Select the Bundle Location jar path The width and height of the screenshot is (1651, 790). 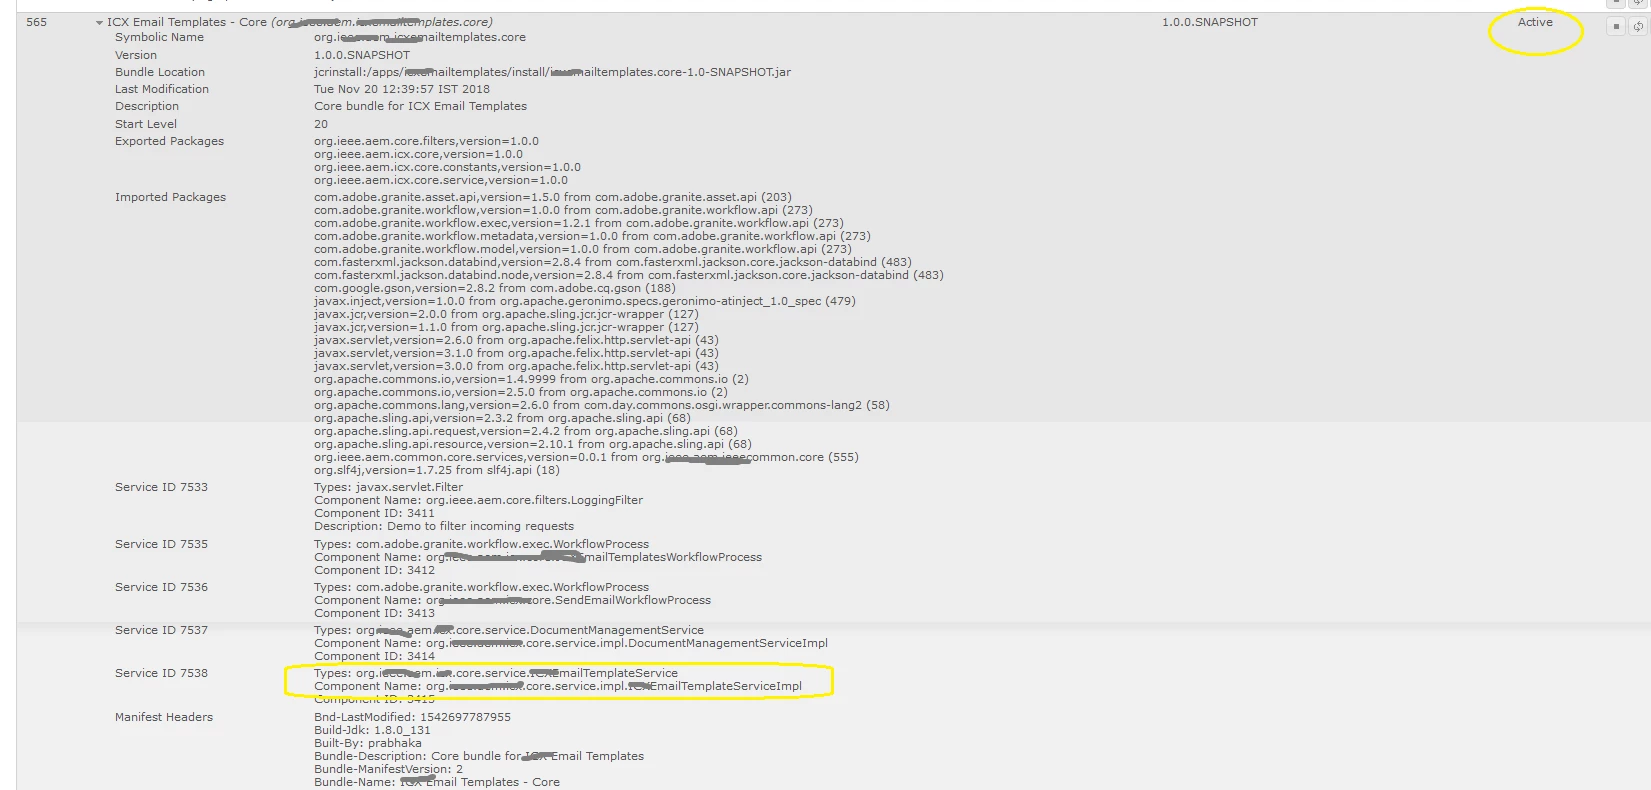[552, 72]
